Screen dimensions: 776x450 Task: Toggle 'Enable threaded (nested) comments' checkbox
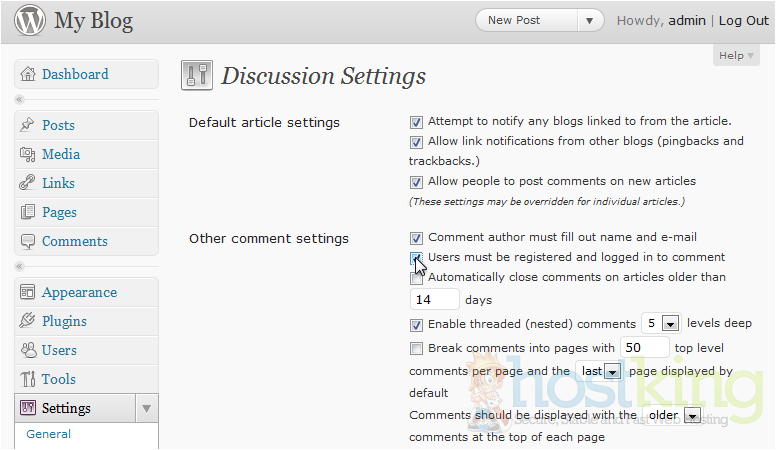(x=416, y=325)
